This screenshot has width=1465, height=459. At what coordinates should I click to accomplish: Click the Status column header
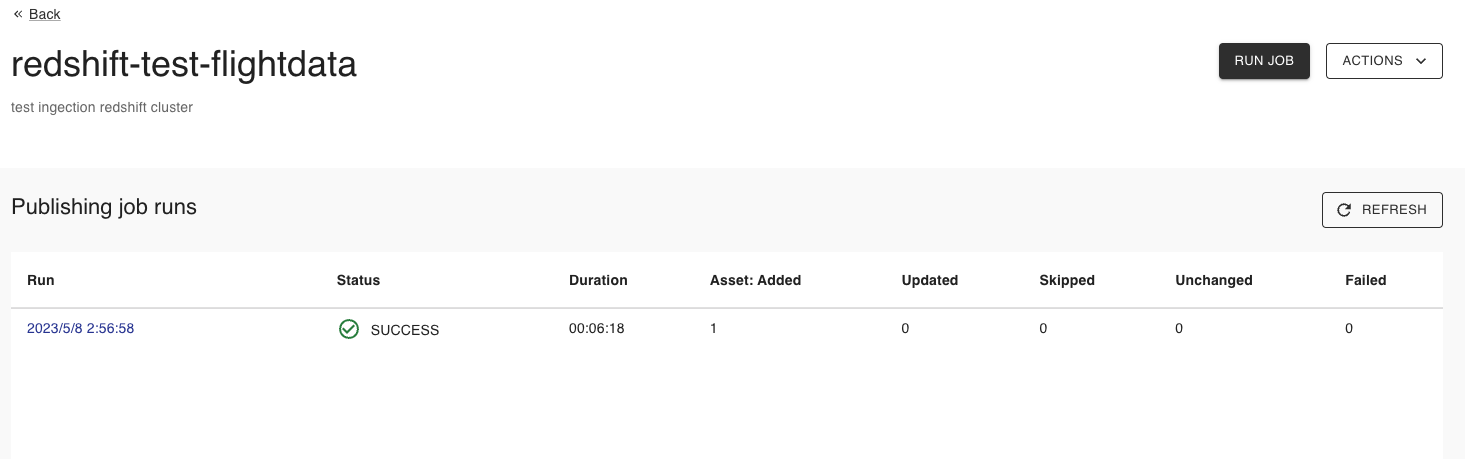(358, 280)
